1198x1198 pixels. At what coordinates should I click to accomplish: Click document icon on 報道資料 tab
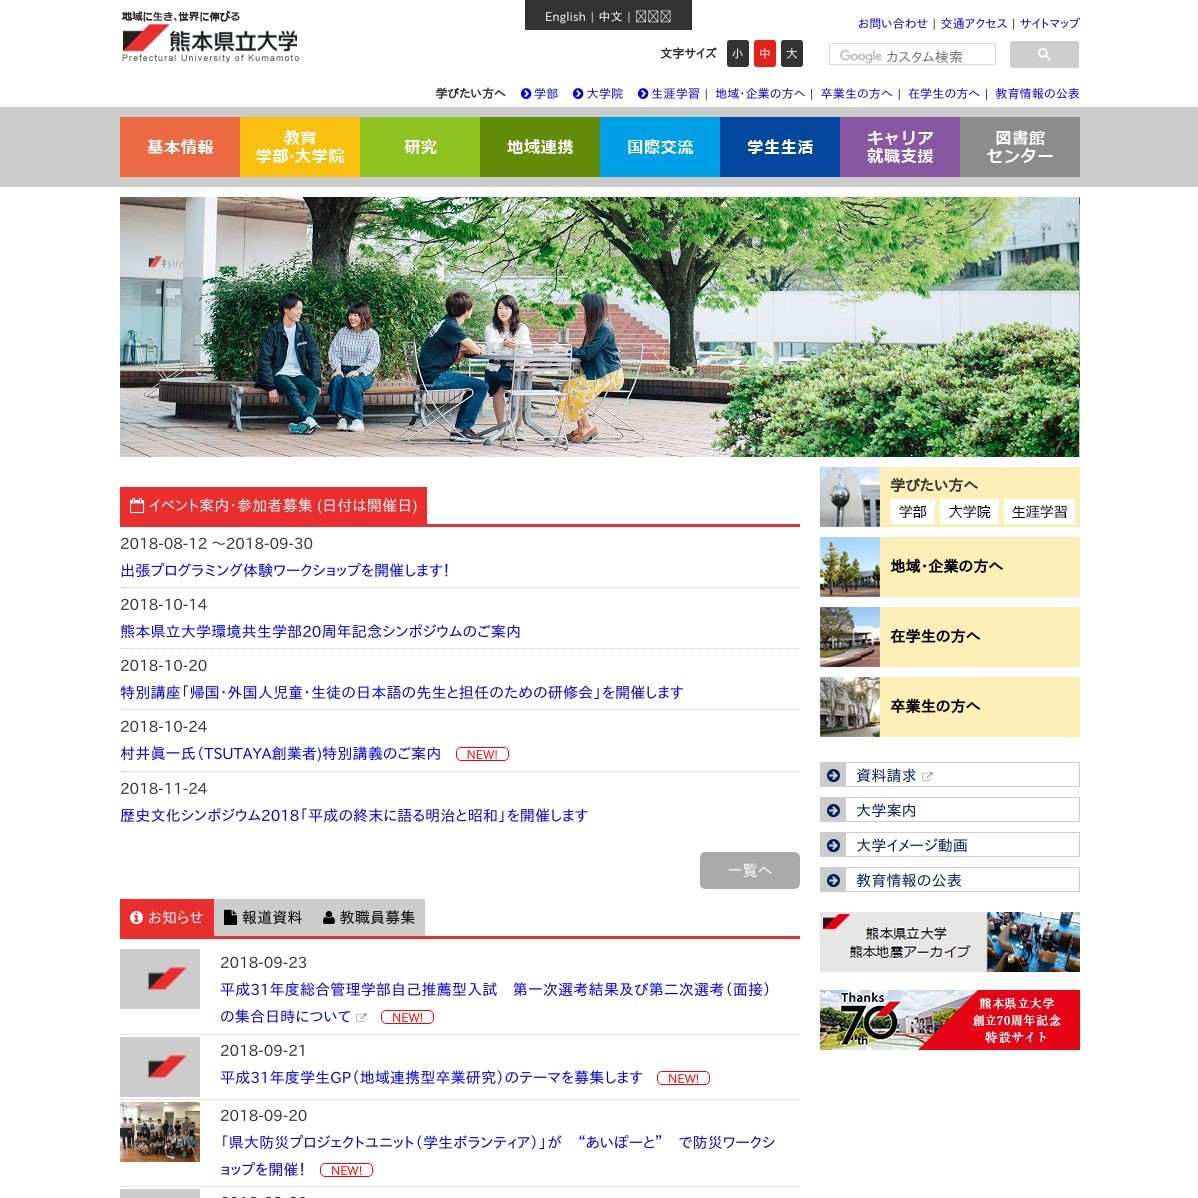click(230, 918)
